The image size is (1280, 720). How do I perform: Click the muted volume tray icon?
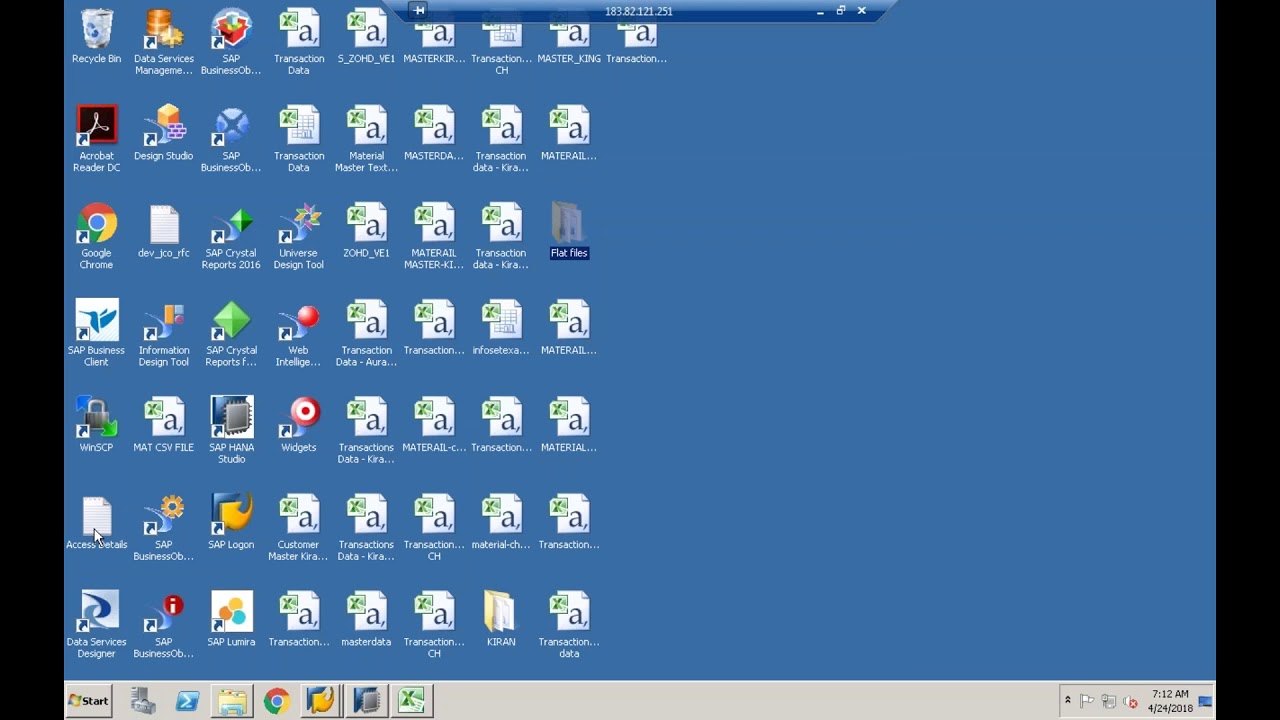(1130, 702)
